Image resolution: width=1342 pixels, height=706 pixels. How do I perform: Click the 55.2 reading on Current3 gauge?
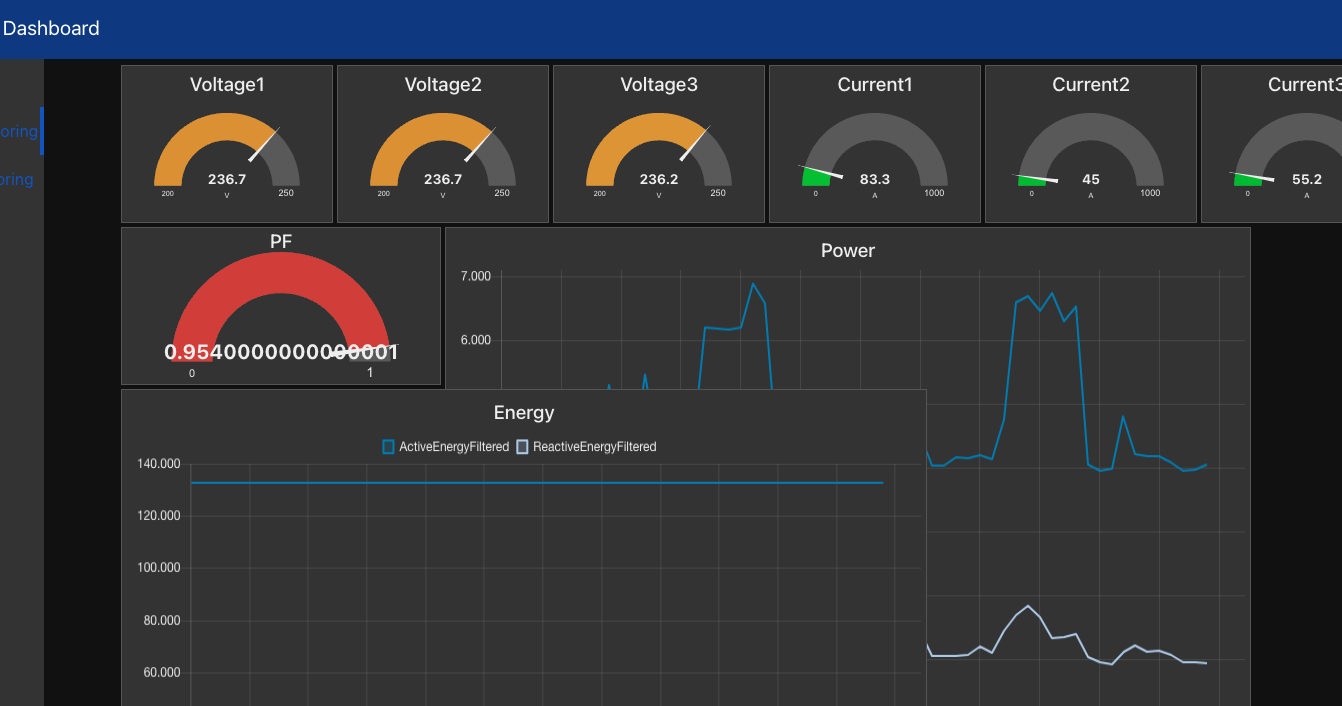tap(1307, 179)
